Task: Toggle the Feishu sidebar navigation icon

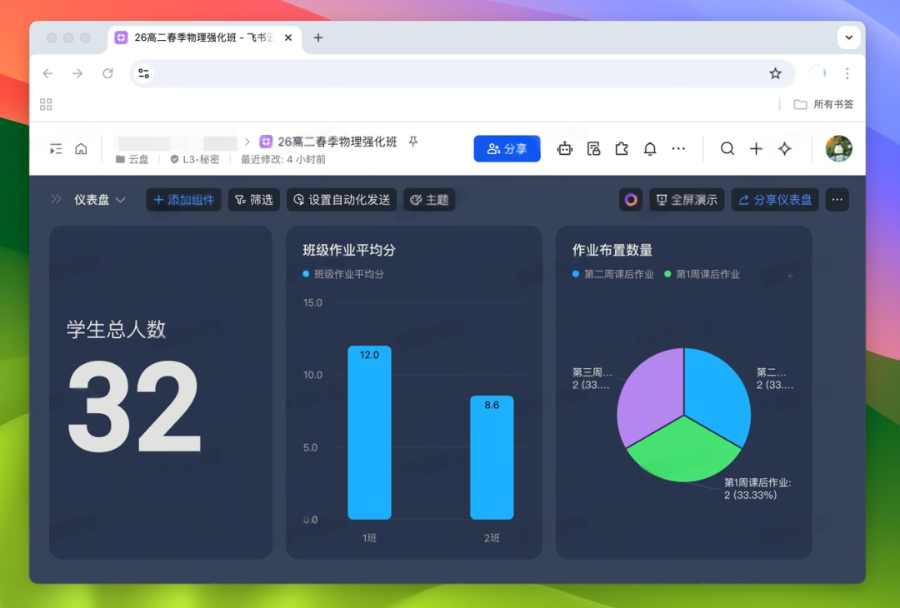Action: pyautogui.click(x=56, y=149)
